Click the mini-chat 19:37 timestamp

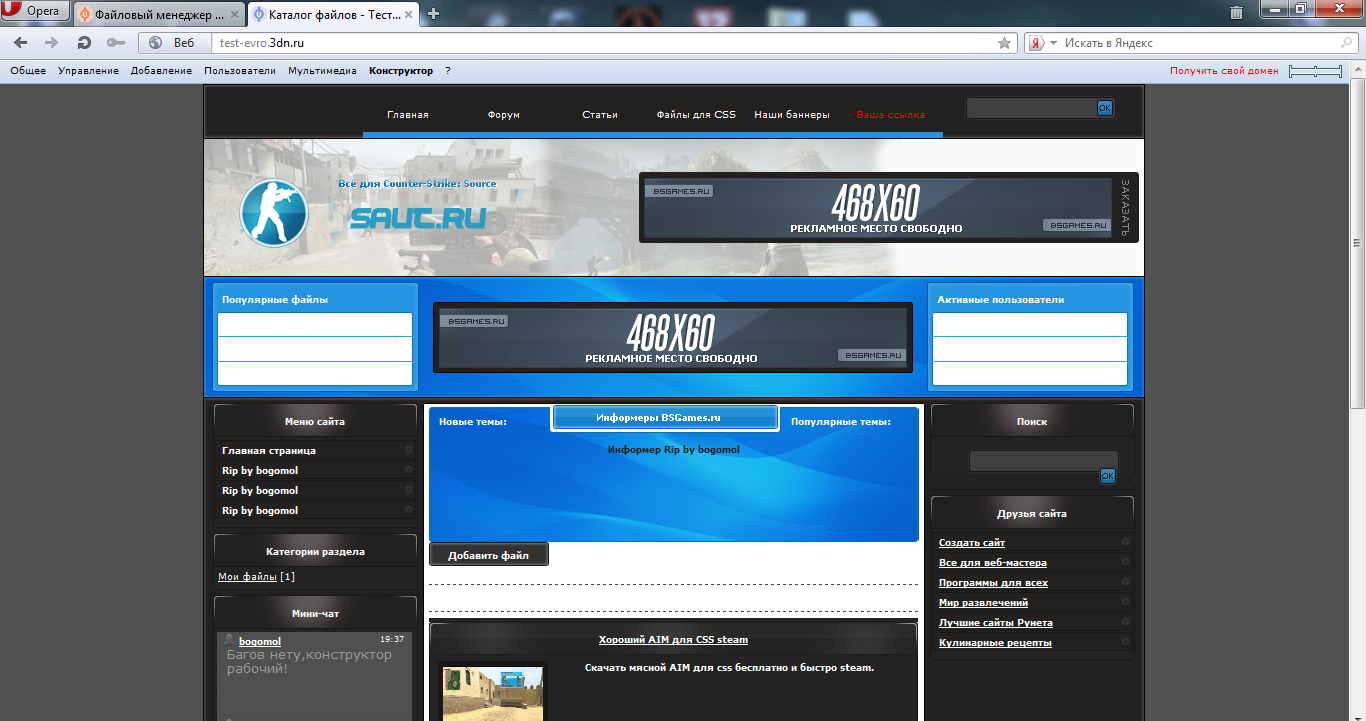click(392, 639)
